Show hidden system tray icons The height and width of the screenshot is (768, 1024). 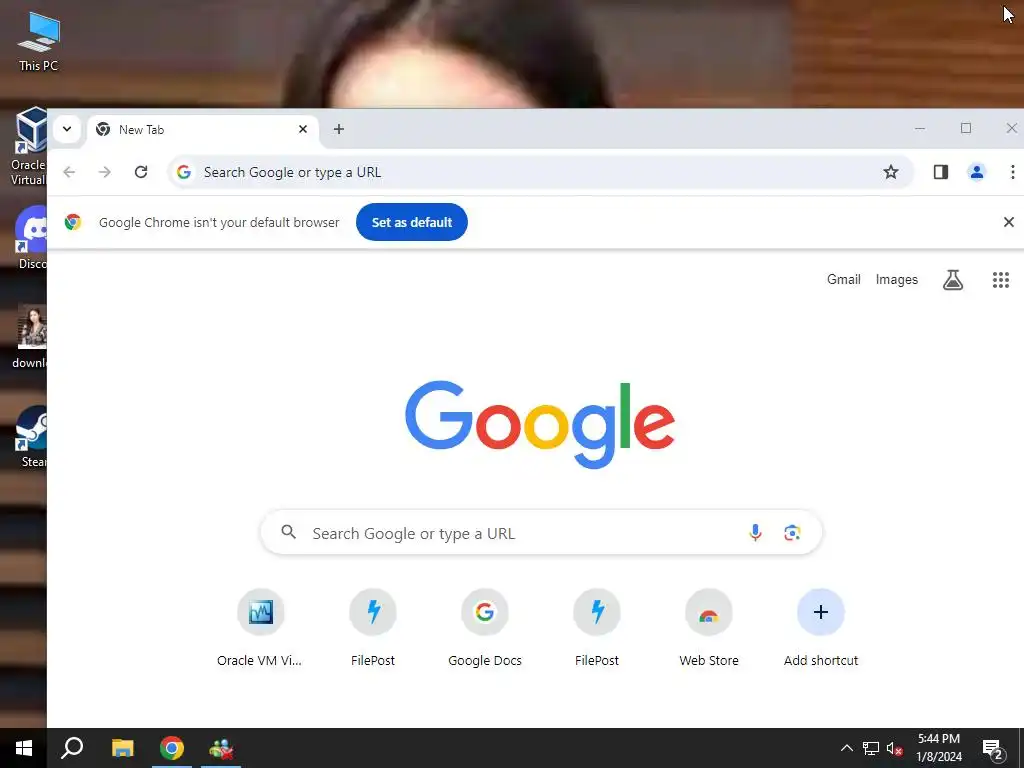tap(846, 748)
